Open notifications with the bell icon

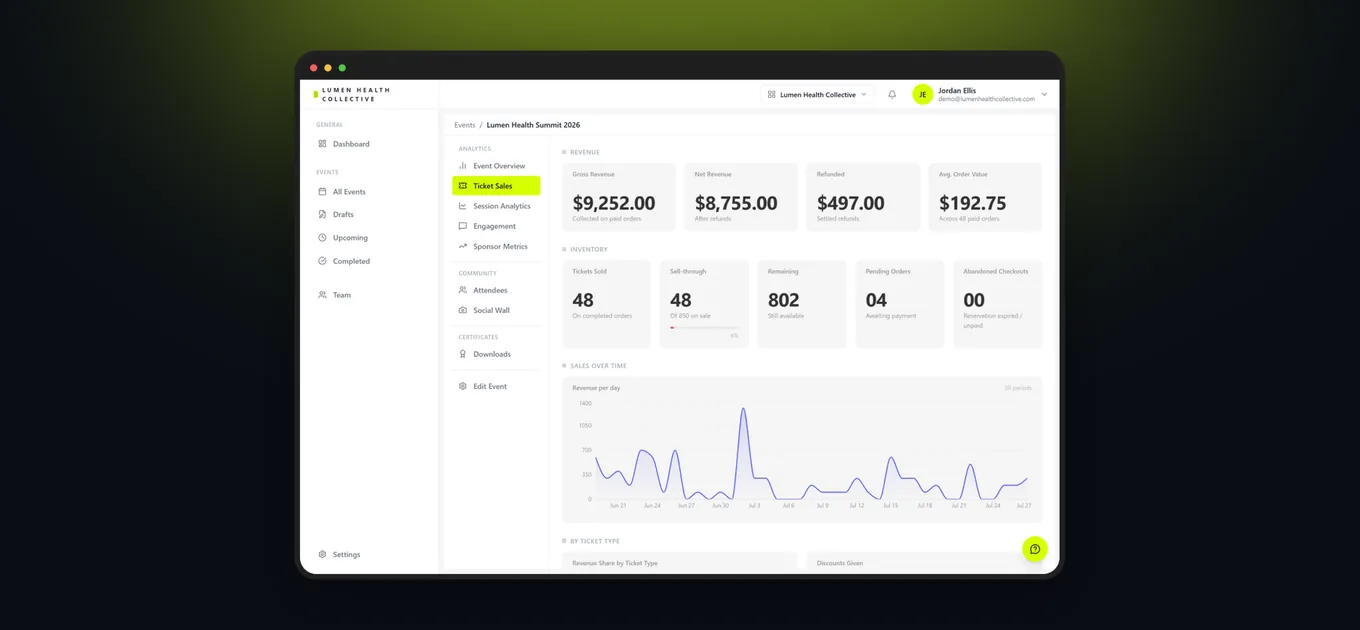click(x=892, y=95)
